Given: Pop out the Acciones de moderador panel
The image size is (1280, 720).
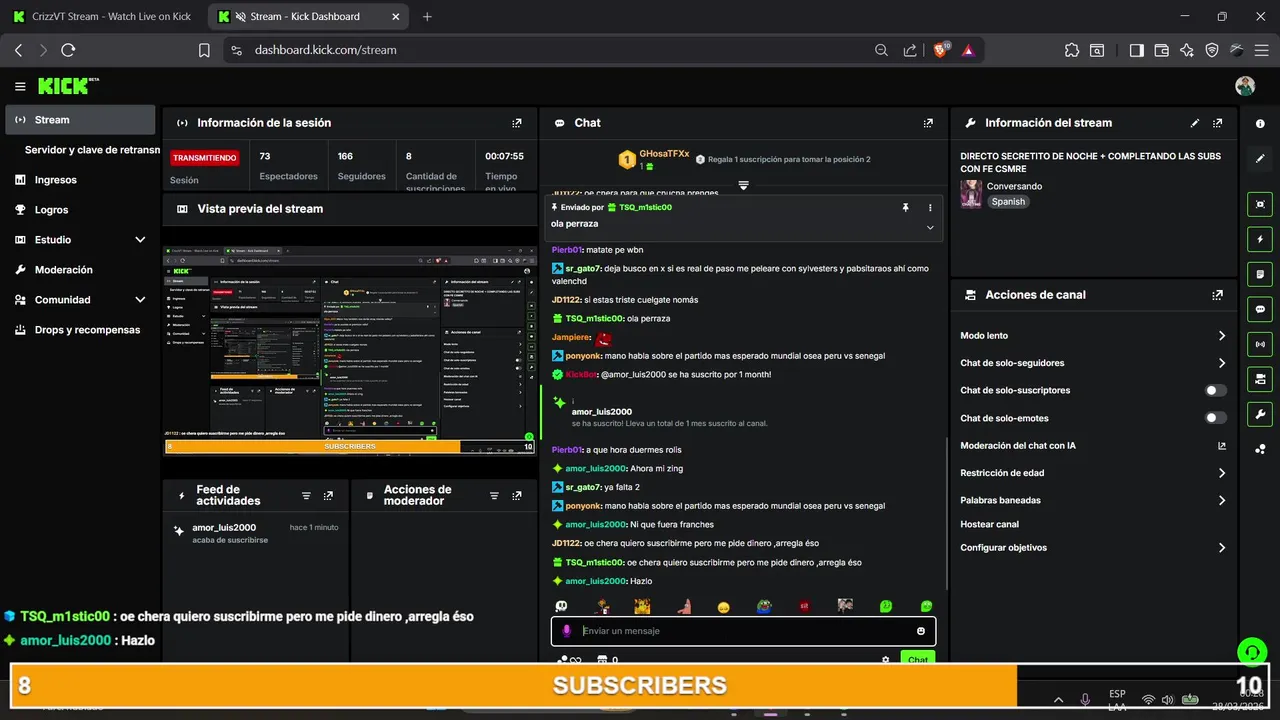Looking at the screenshot, I should [516, 496].
